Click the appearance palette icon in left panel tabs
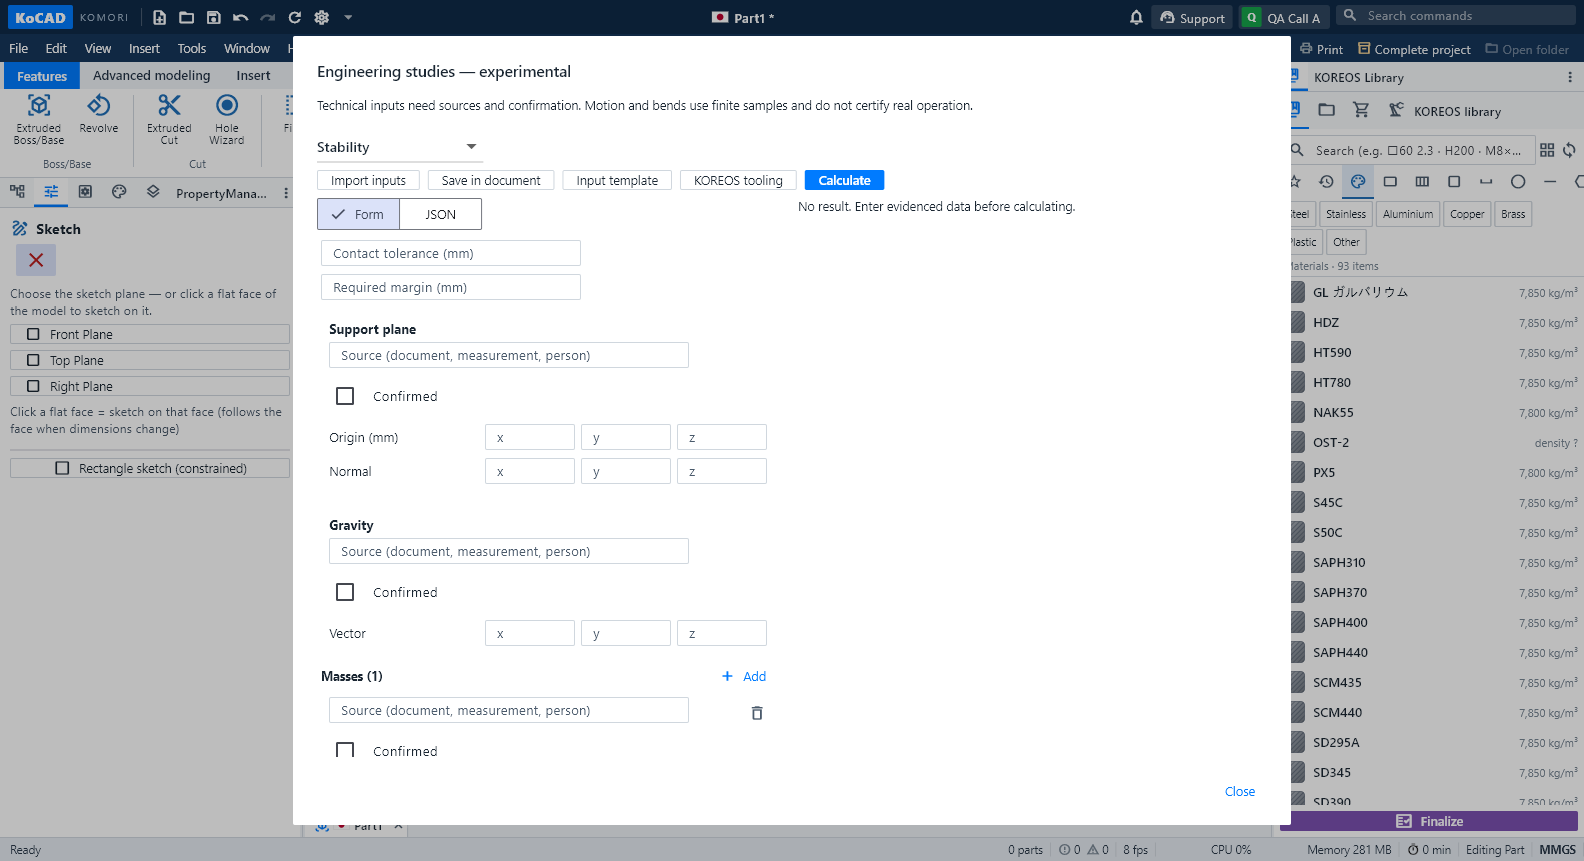 point(119,192)
